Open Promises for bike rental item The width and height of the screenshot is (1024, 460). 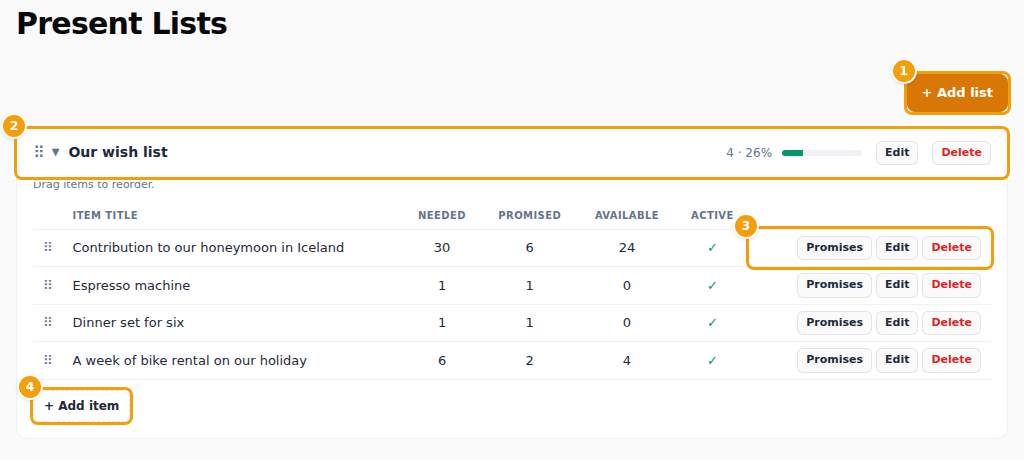(834, 360)
